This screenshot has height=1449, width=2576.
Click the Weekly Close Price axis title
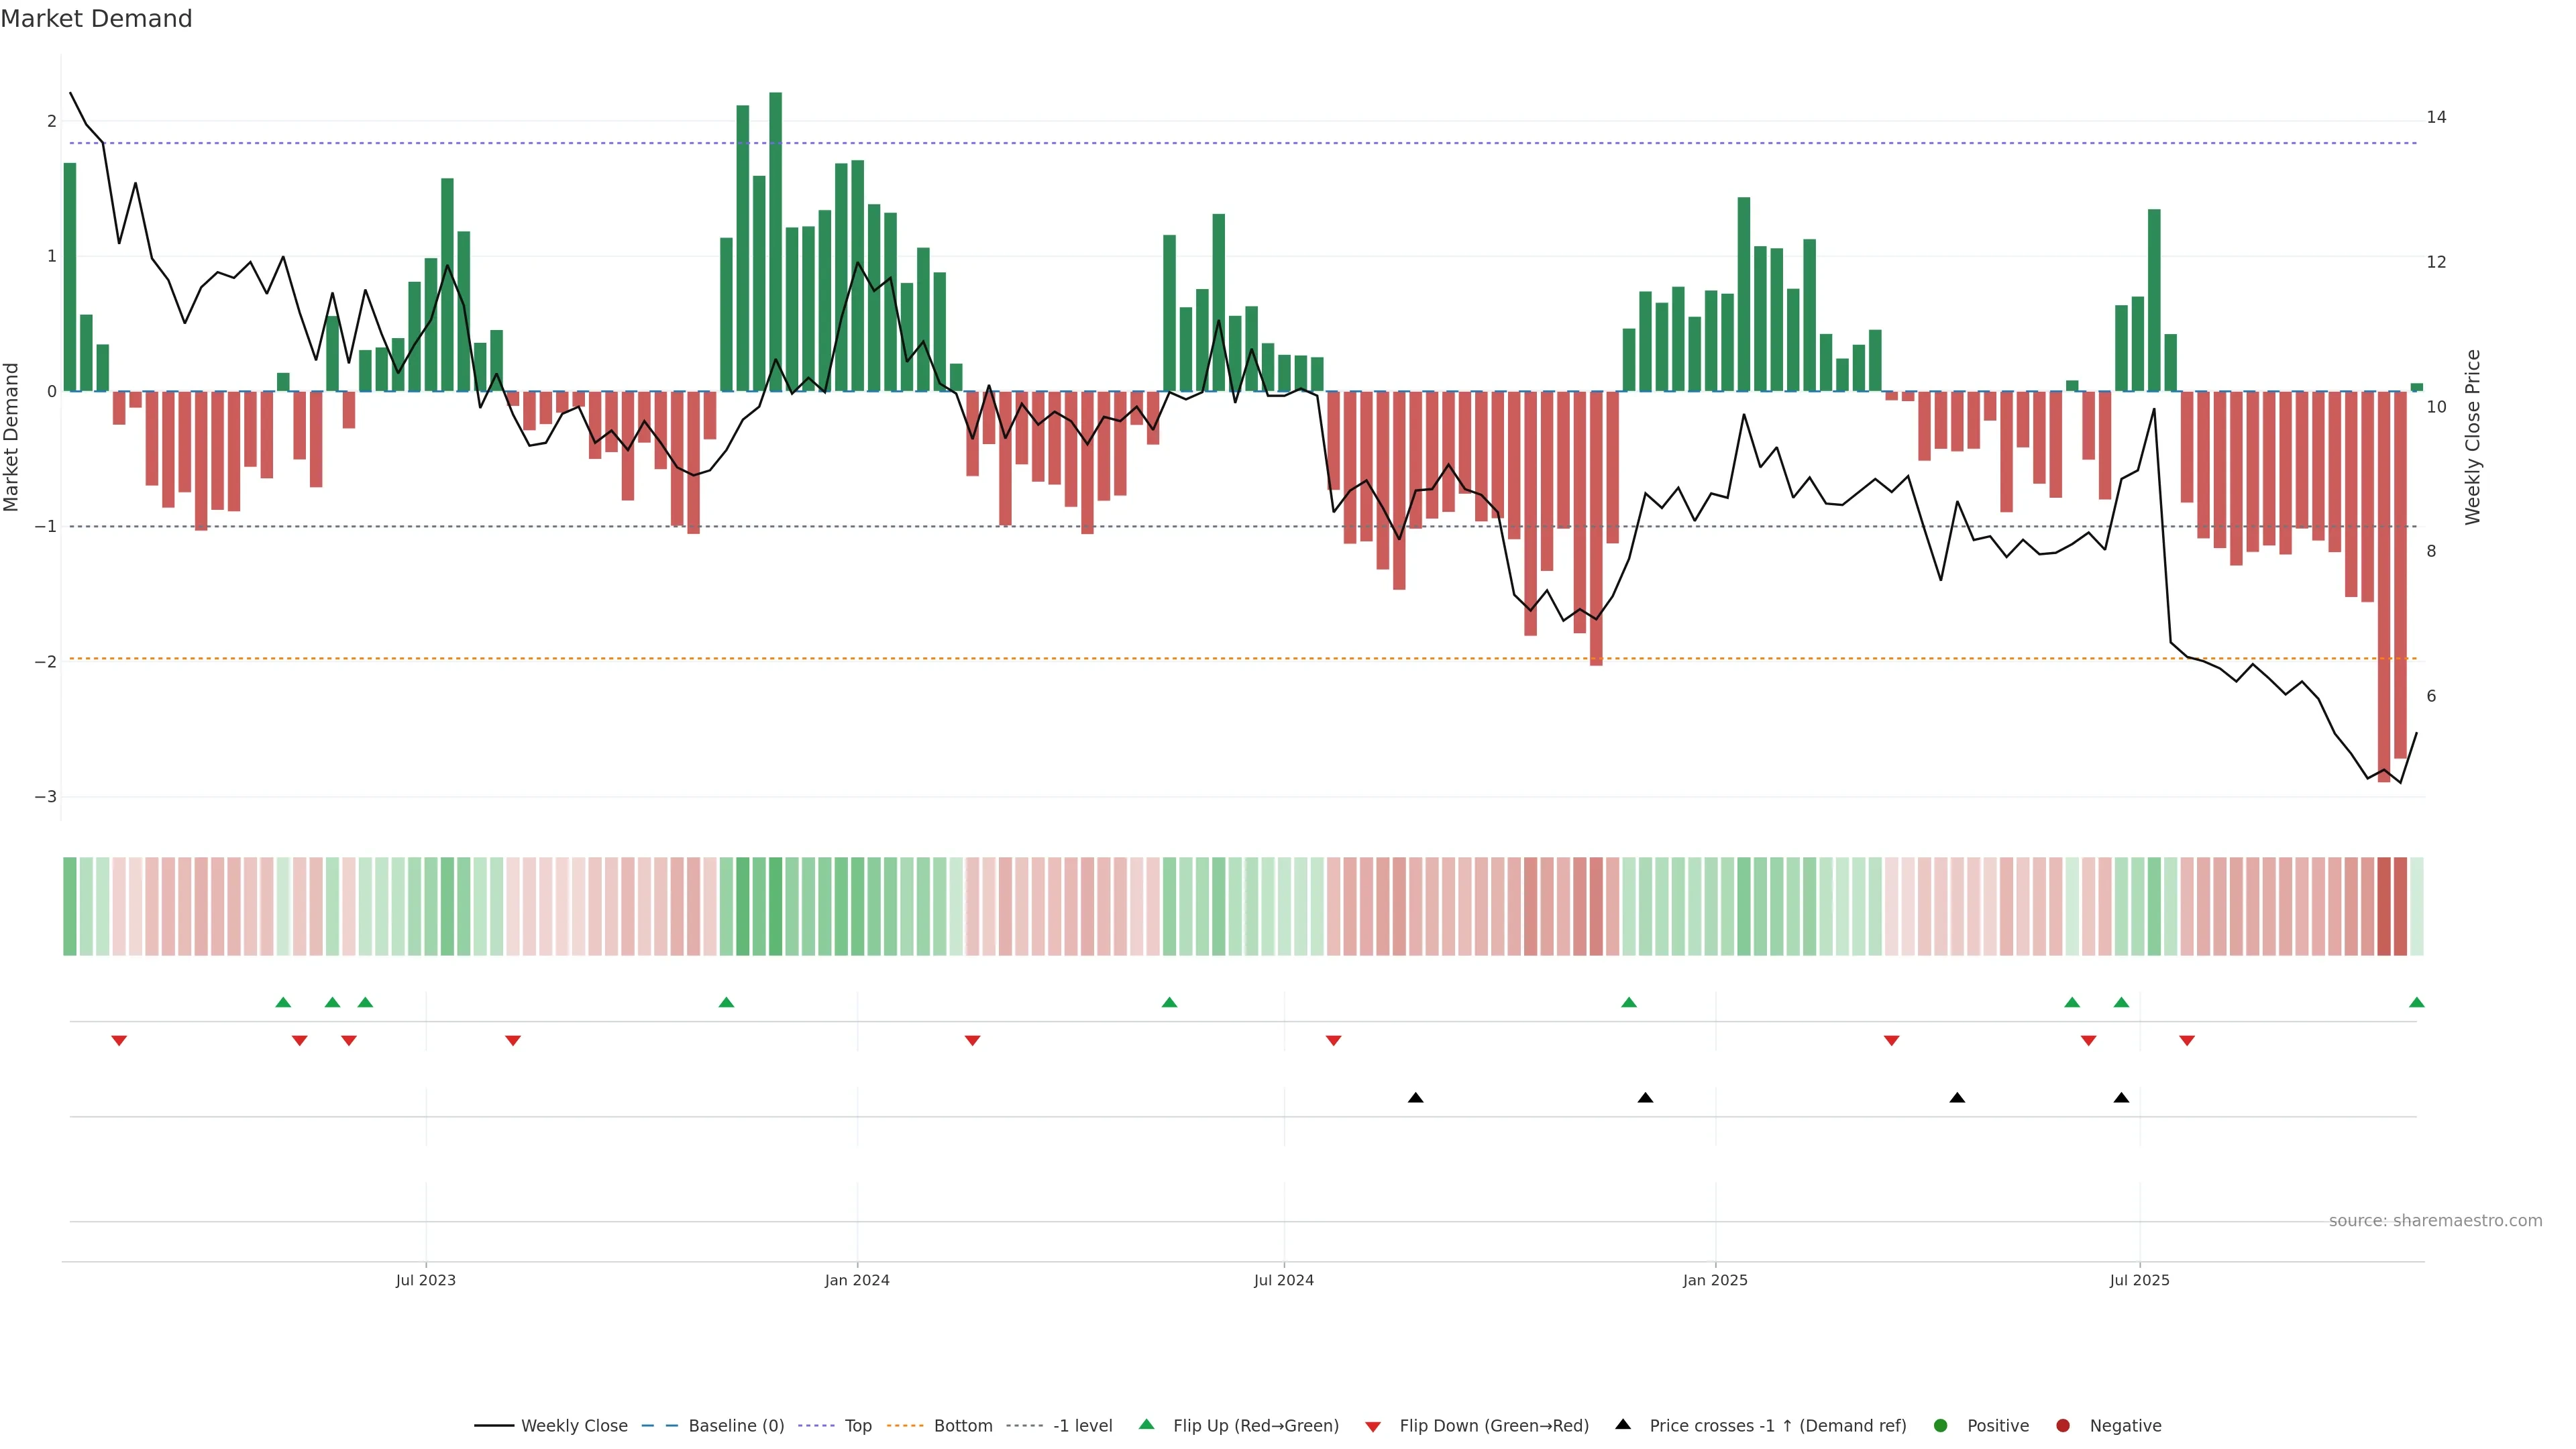(2473, 437)
